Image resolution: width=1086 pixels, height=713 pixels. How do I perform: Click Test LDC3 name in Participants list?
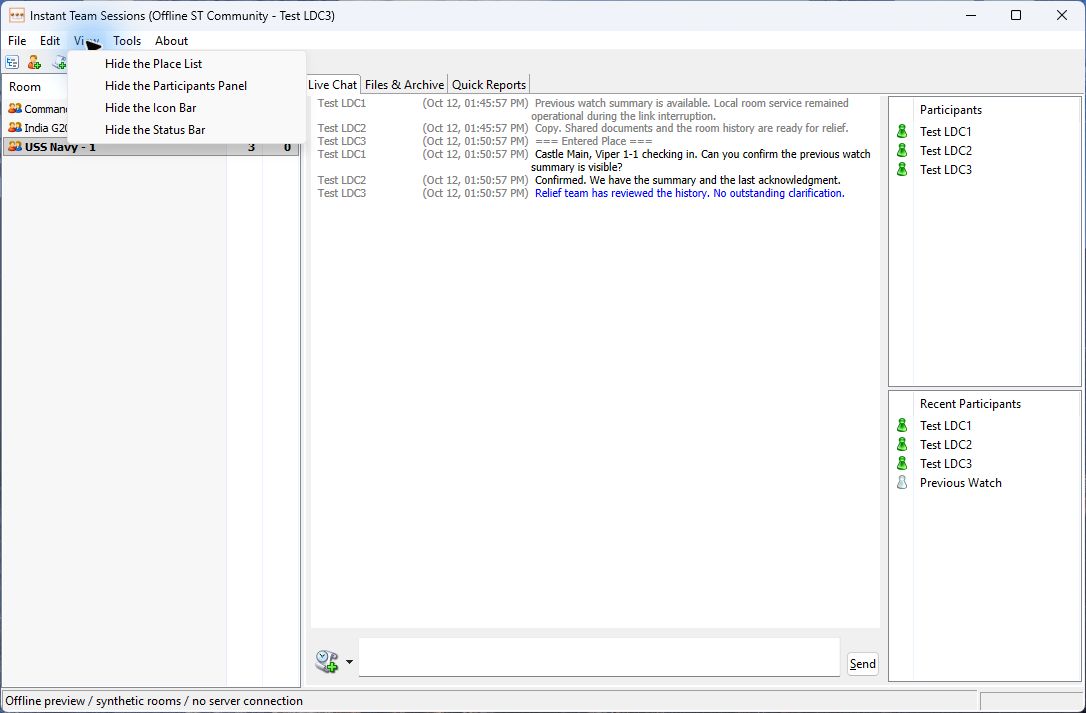[945, 170]
